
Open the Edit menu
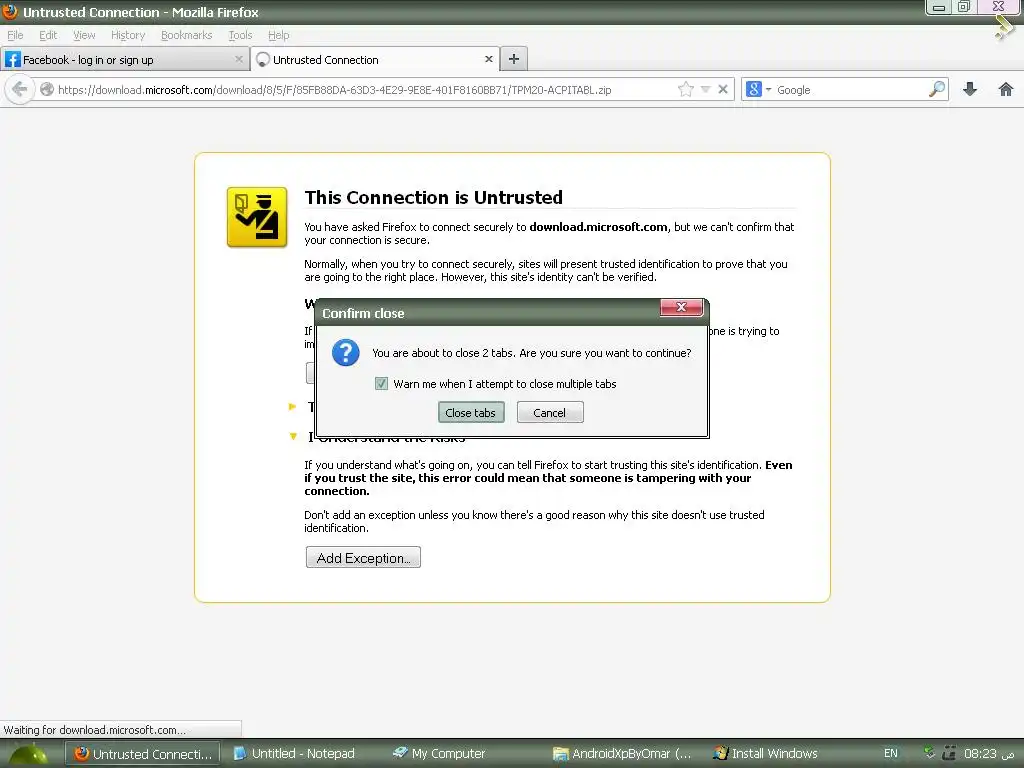pos(48,35)
